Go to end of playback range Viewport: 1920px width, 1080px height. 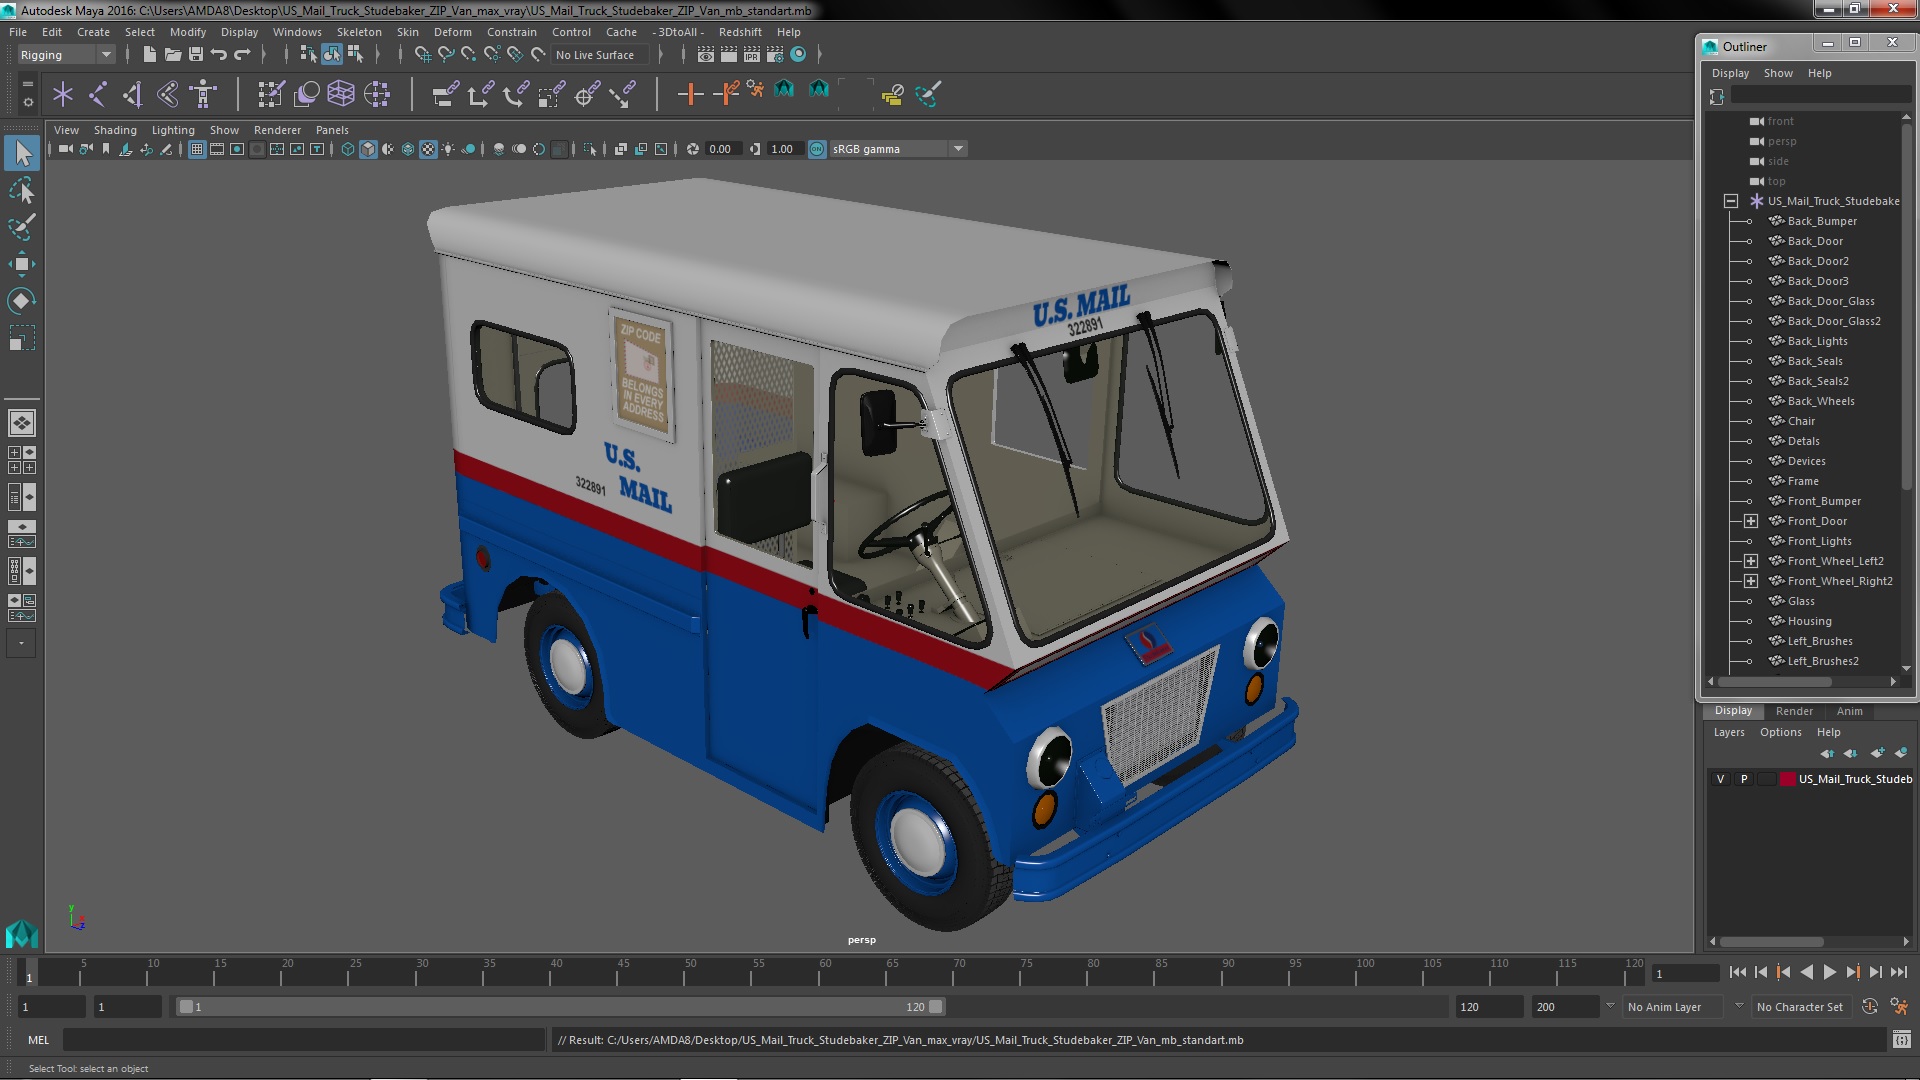[1899, 972]
